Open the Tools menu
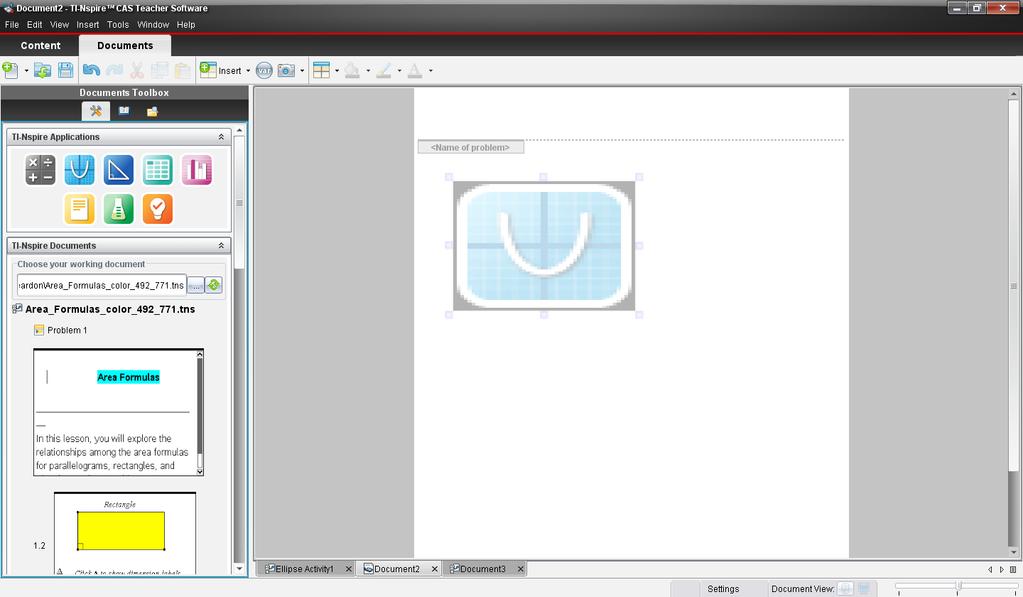Image resolution: width=1023 pixels, height=597 pixels. point(118,25)
